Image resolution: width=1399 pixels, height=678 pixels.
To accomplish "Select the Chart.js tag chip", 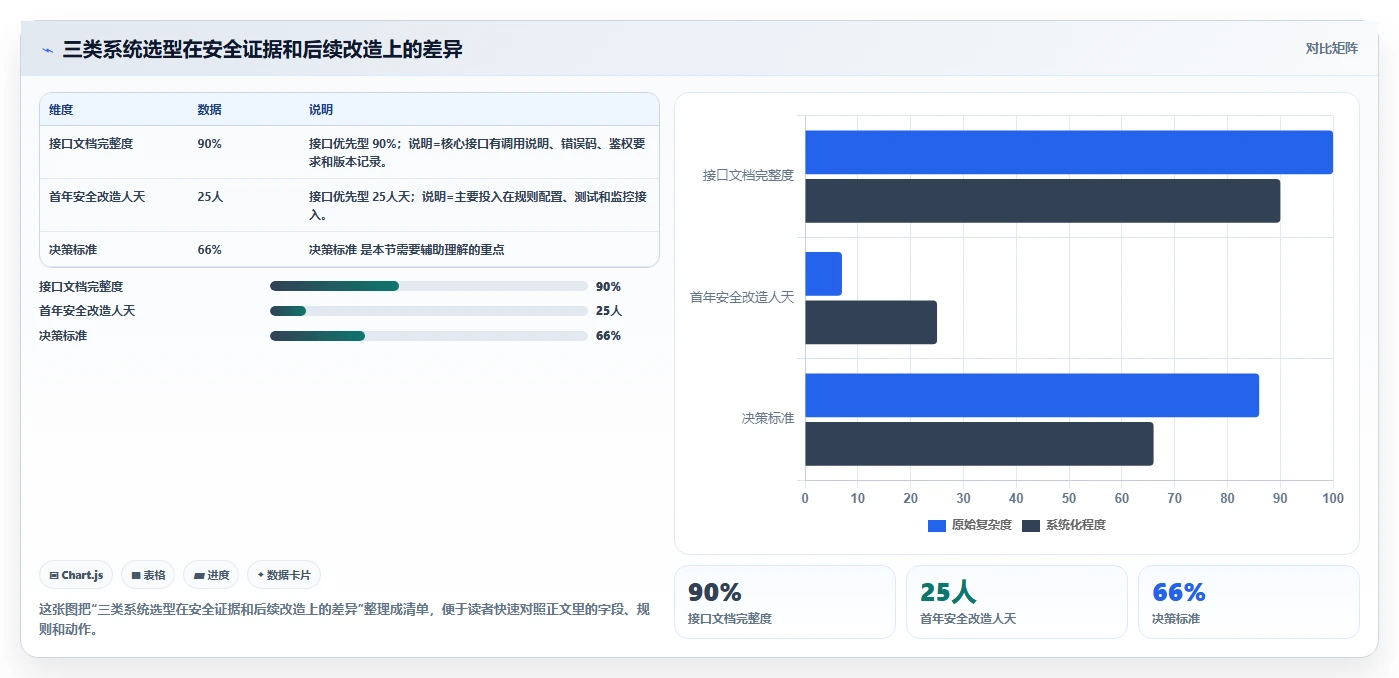I will tap(76, 575).
